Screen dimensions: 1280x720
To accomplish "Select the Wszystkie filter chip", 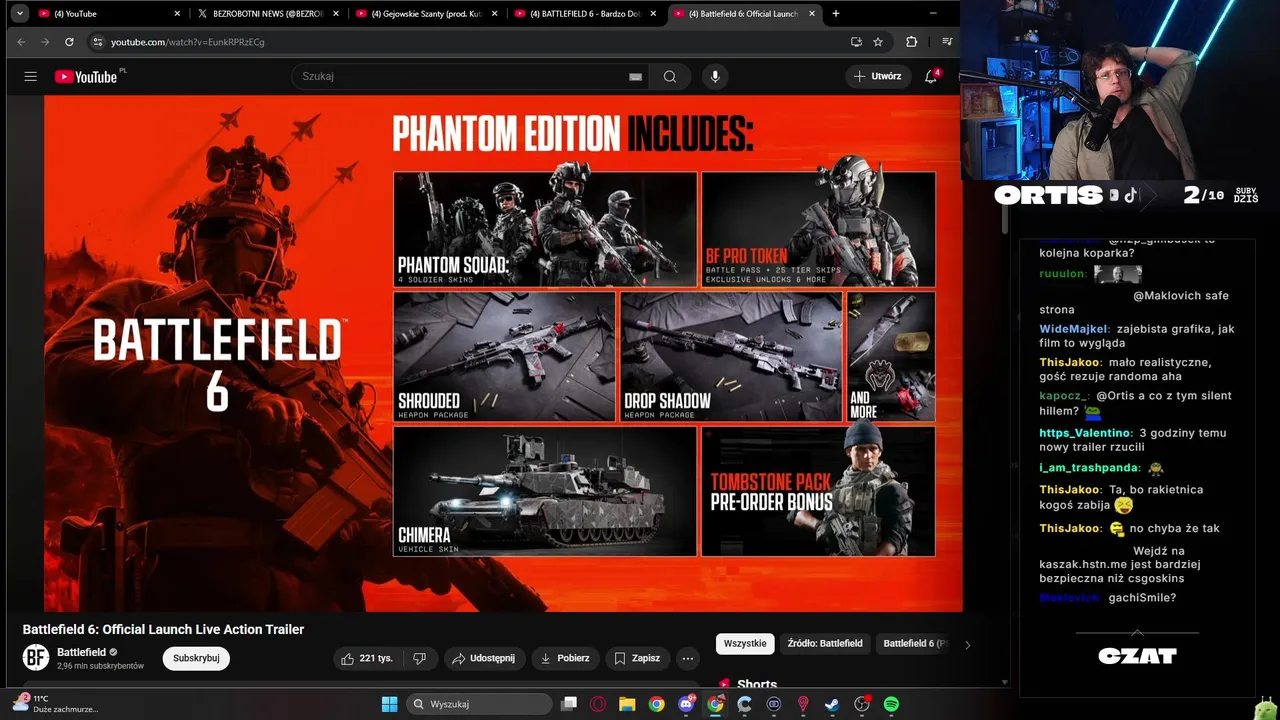I will [745, 644].
